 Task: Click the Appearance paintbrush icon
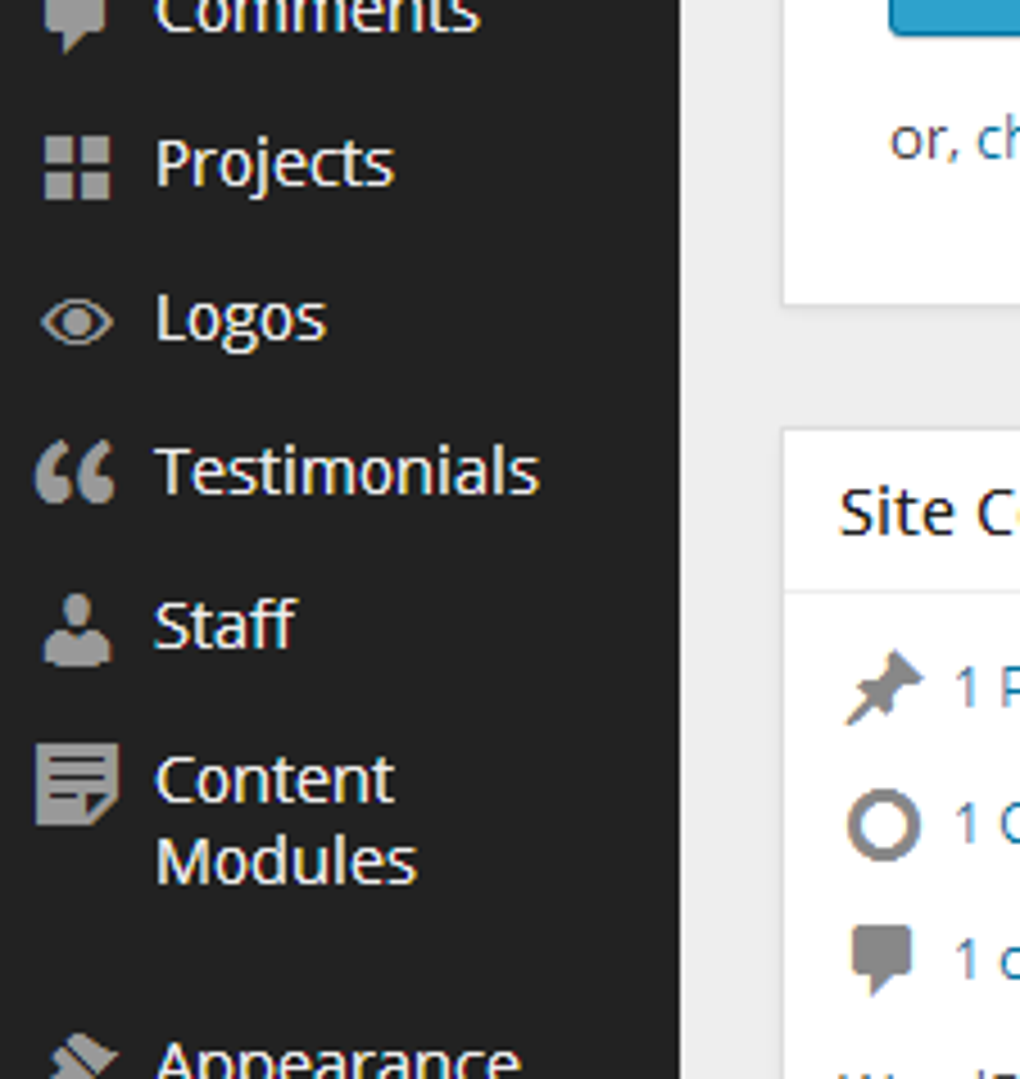(x=80, y=1058)
